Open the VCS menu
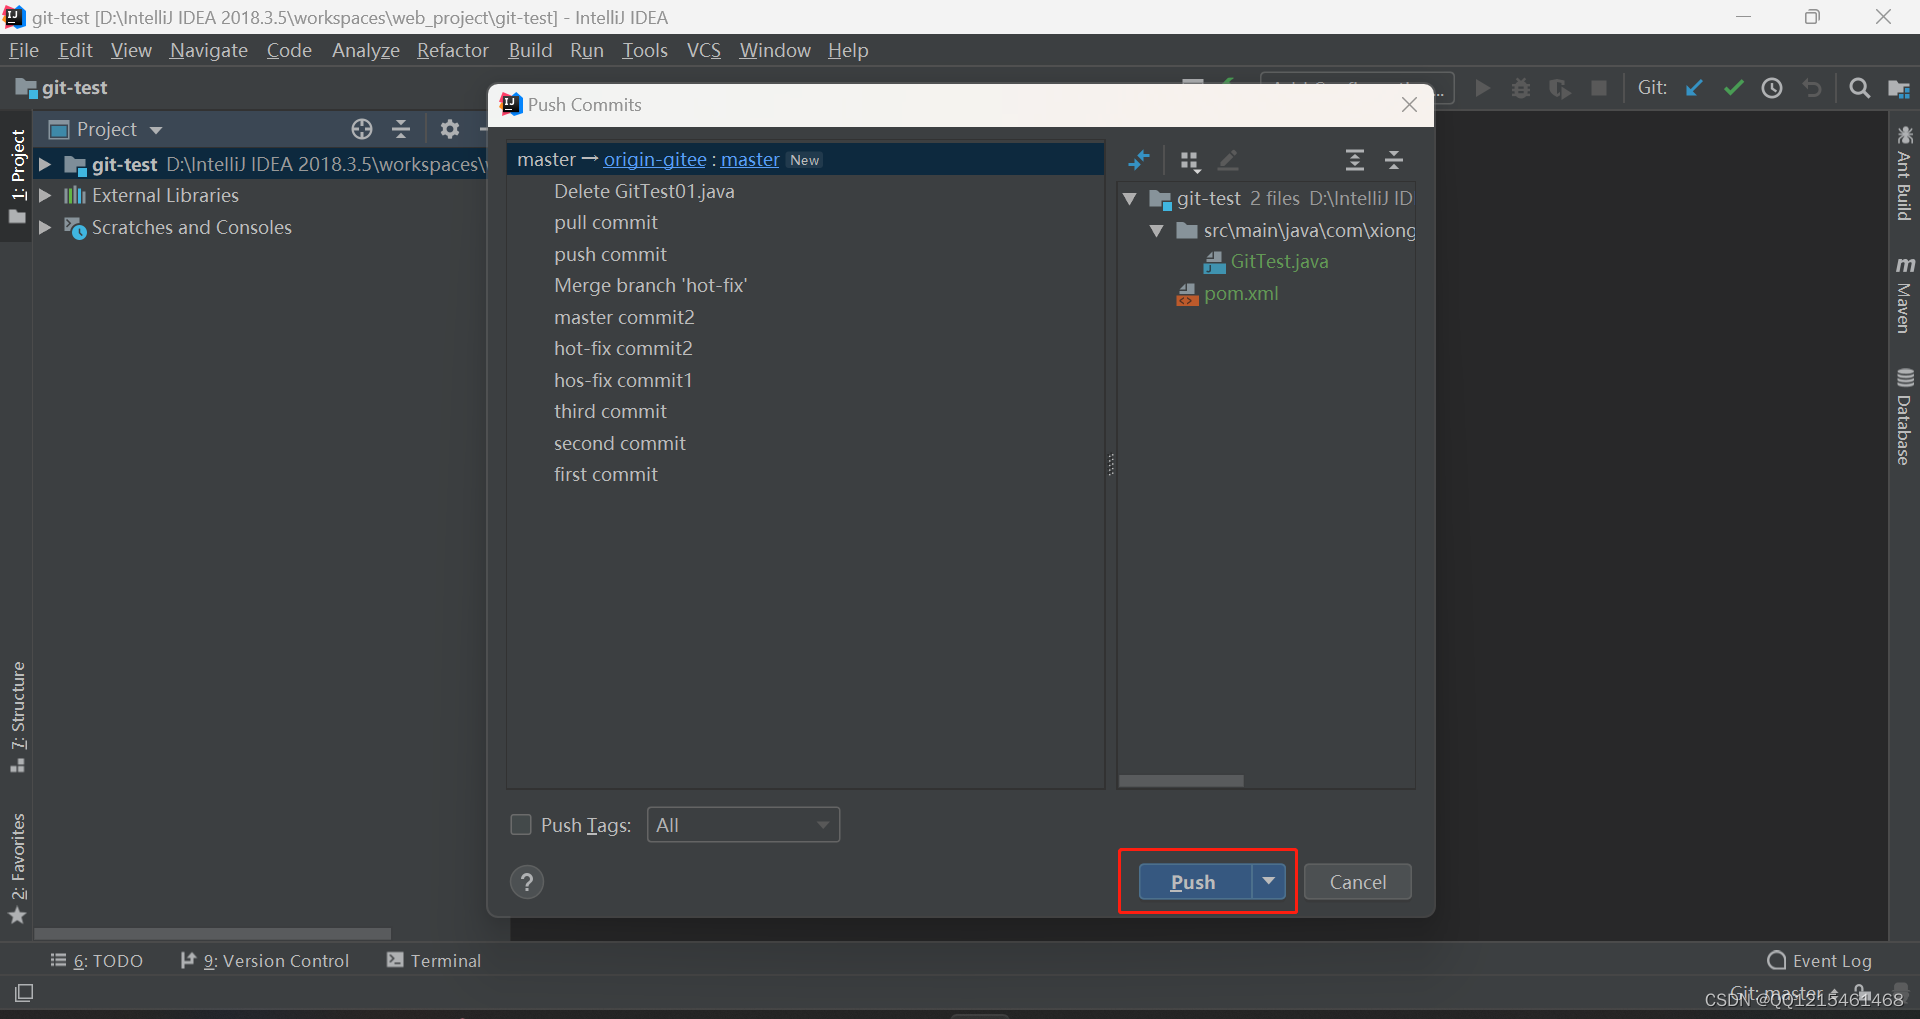This screenshot has height=1019, width=1920. click(x=703, y=50)
